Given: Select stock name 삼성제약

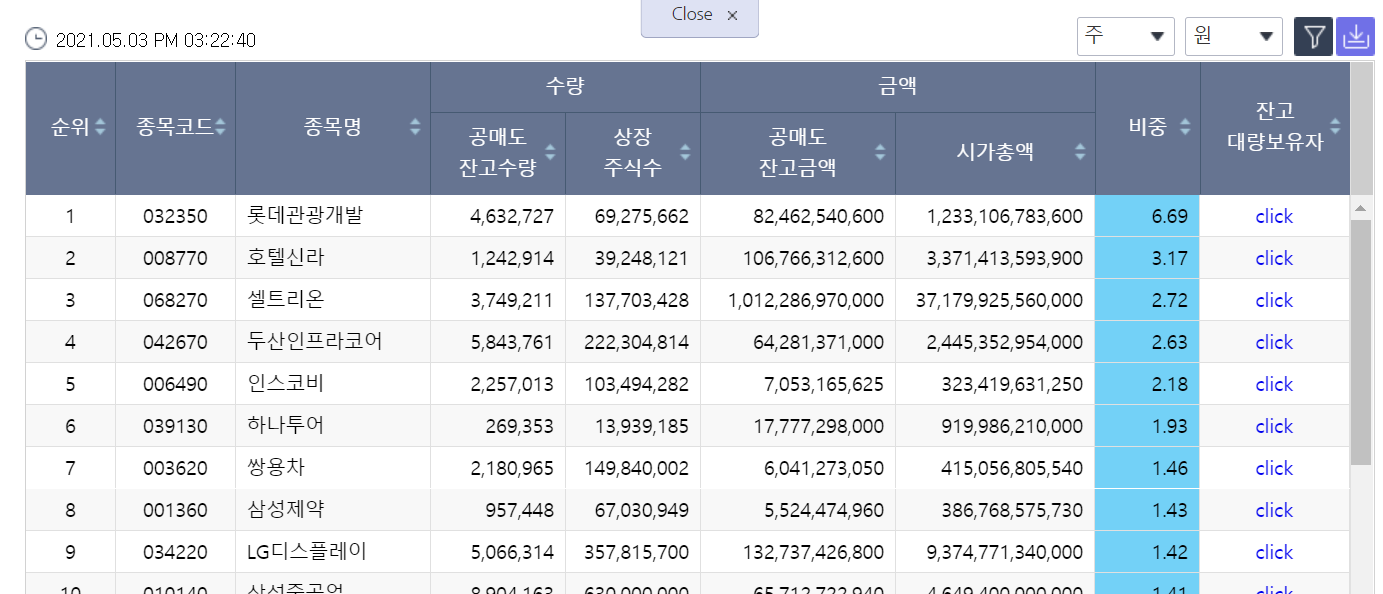Looking at the screenshot, I should click(x=285, y=510).
